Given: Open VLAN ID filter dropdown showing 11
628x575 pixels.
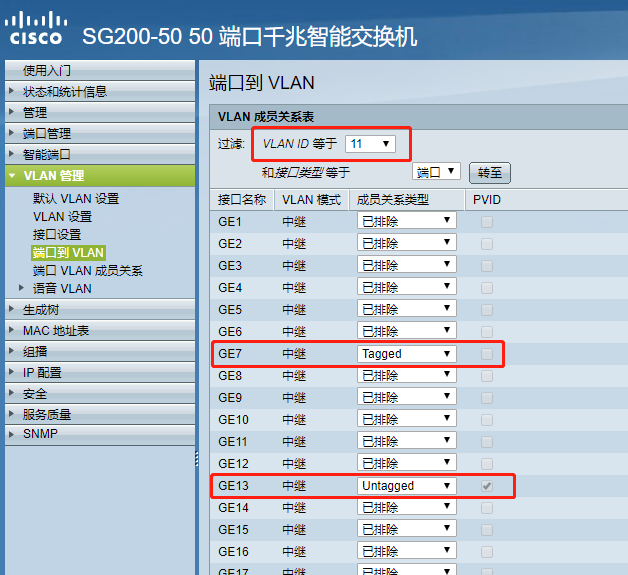Looking at the screenshot, I should 370,144.
